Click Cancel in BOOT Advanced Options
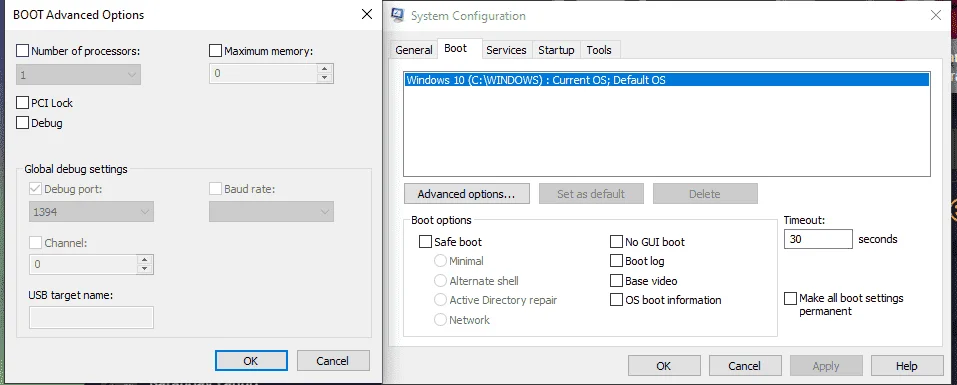The image size is (957, 385). [333, 361]
